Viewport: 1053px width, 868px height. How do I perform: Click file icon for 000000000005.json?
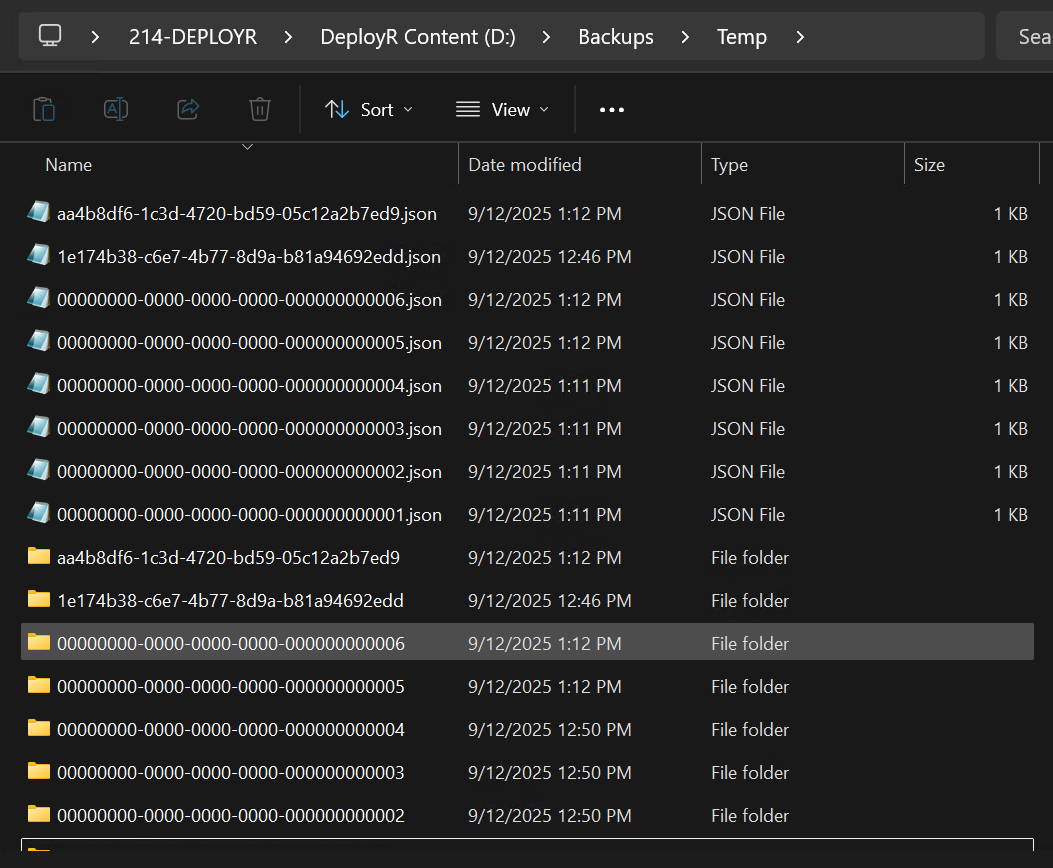pyautogui.click(x=38, y=340)
